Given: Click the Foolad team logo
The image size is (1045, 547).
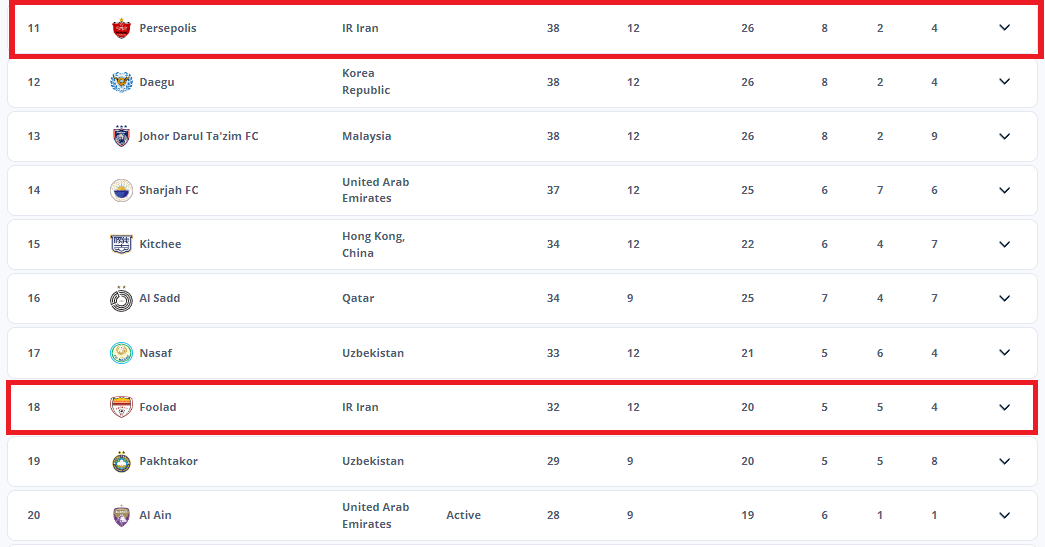Looking at the screenshot, I should (121, 407).
